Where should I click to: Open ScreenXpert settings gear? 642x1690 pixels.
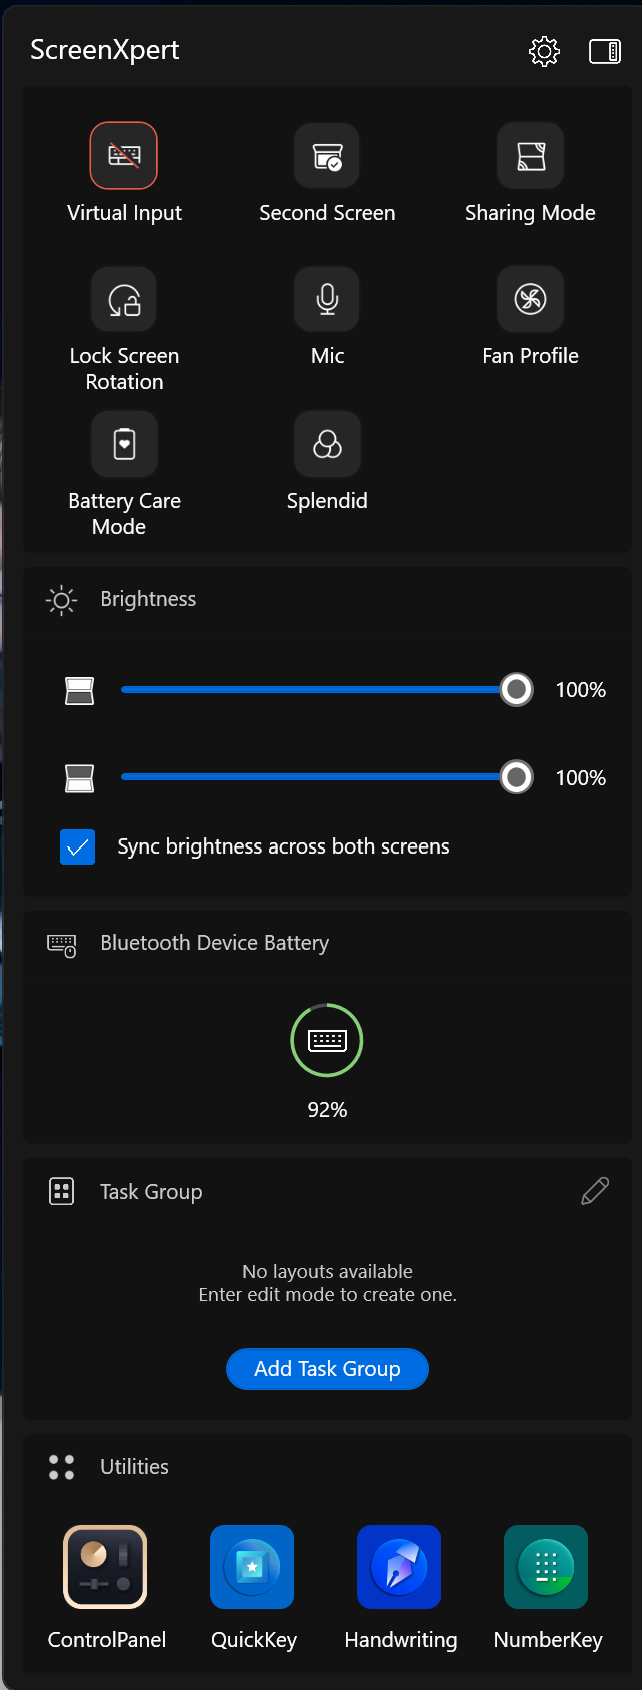(x=544, y=51)
